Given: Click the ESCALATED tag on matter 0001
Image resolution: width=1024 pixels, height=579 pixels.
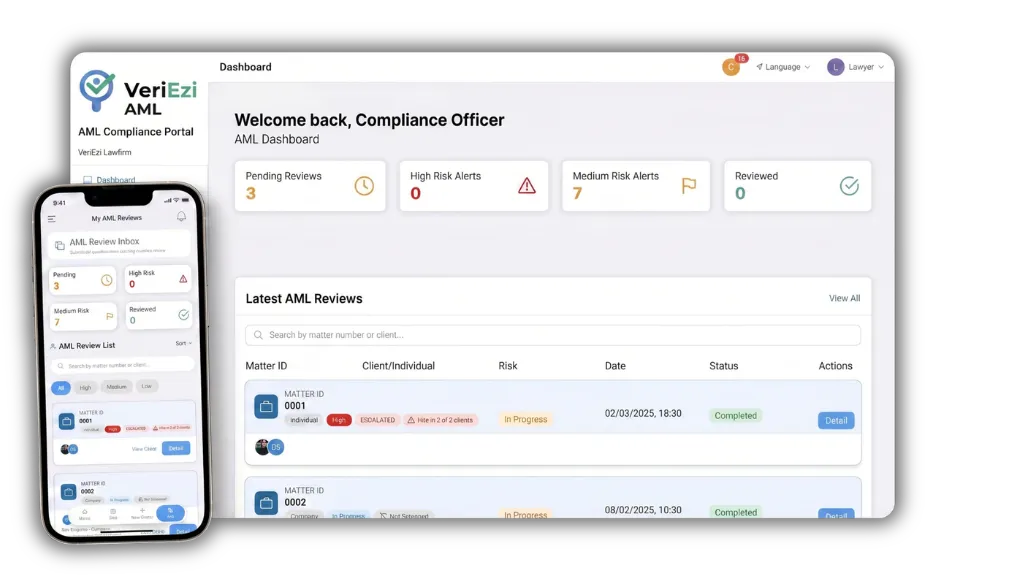Looking at the screenshot, I should [377, 420].
